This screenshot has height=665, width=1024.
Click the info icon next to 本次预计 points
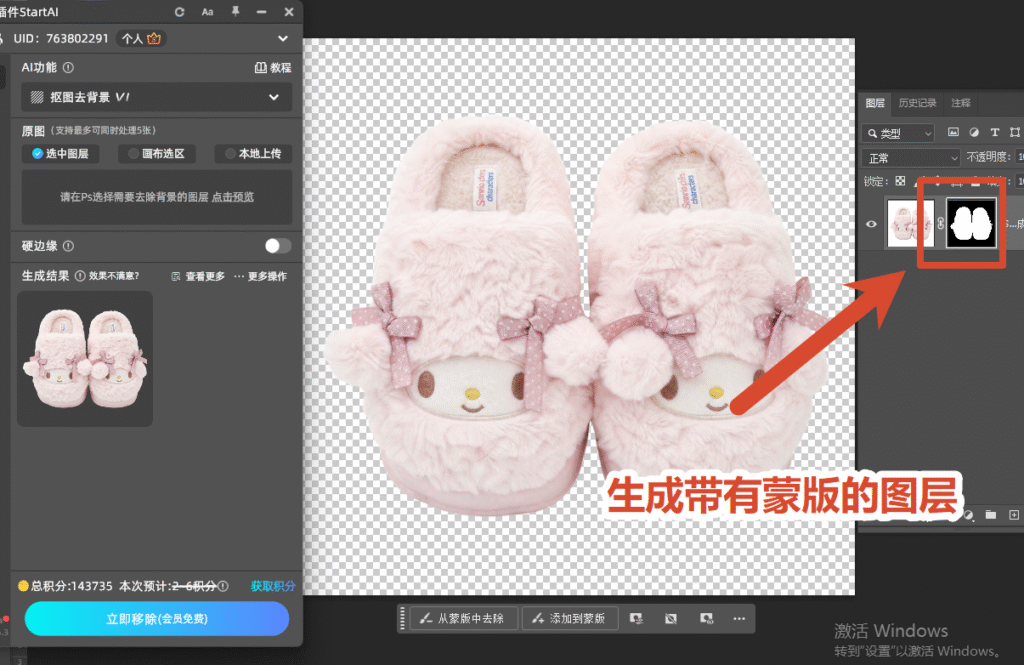pos(223,586)
